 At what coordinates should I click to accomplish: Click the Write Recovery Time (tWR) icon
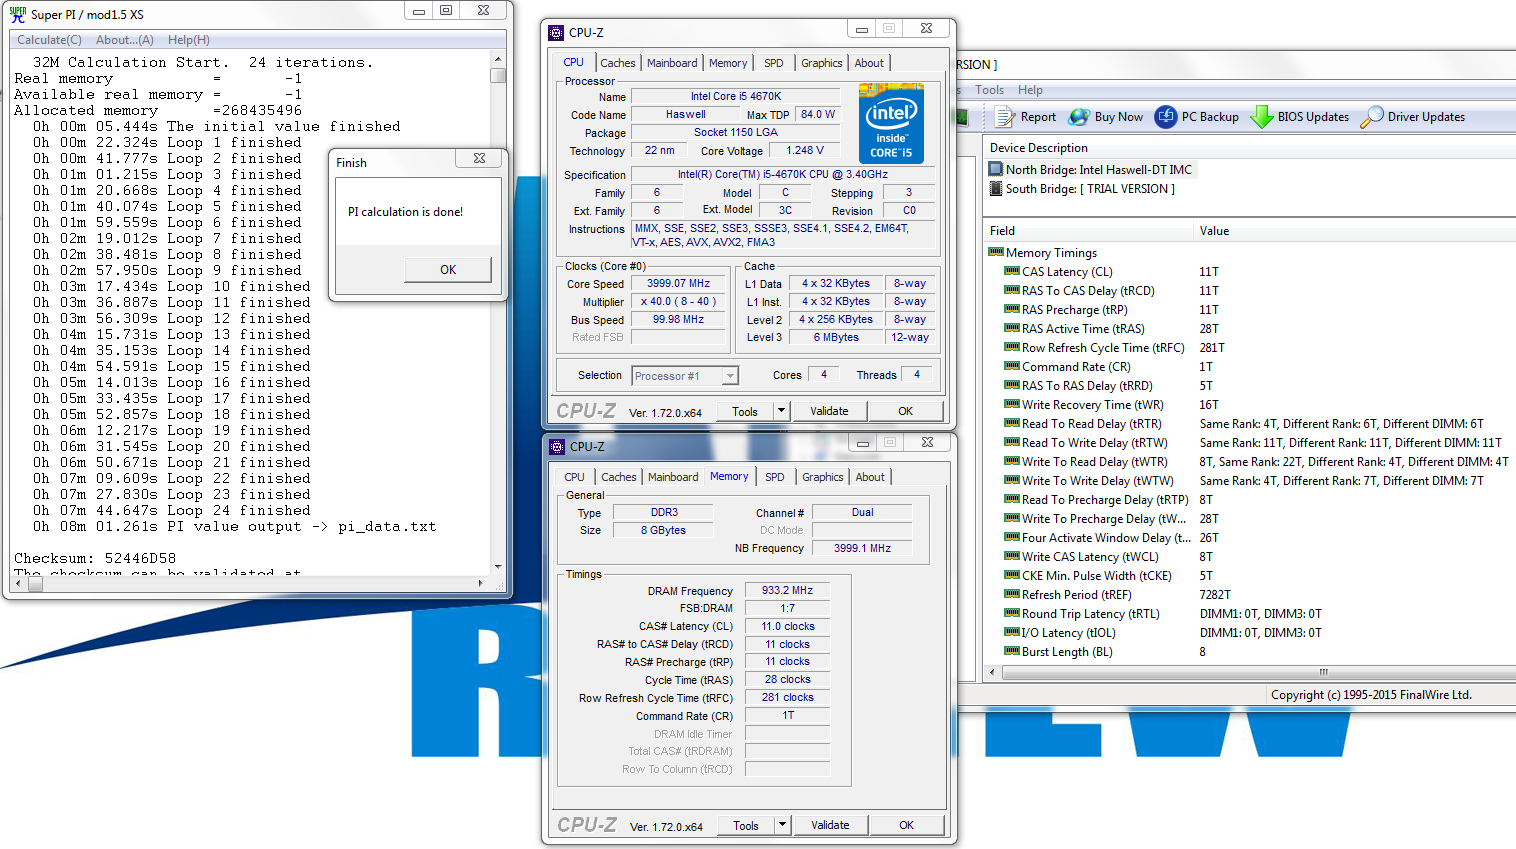point(1012,405)
